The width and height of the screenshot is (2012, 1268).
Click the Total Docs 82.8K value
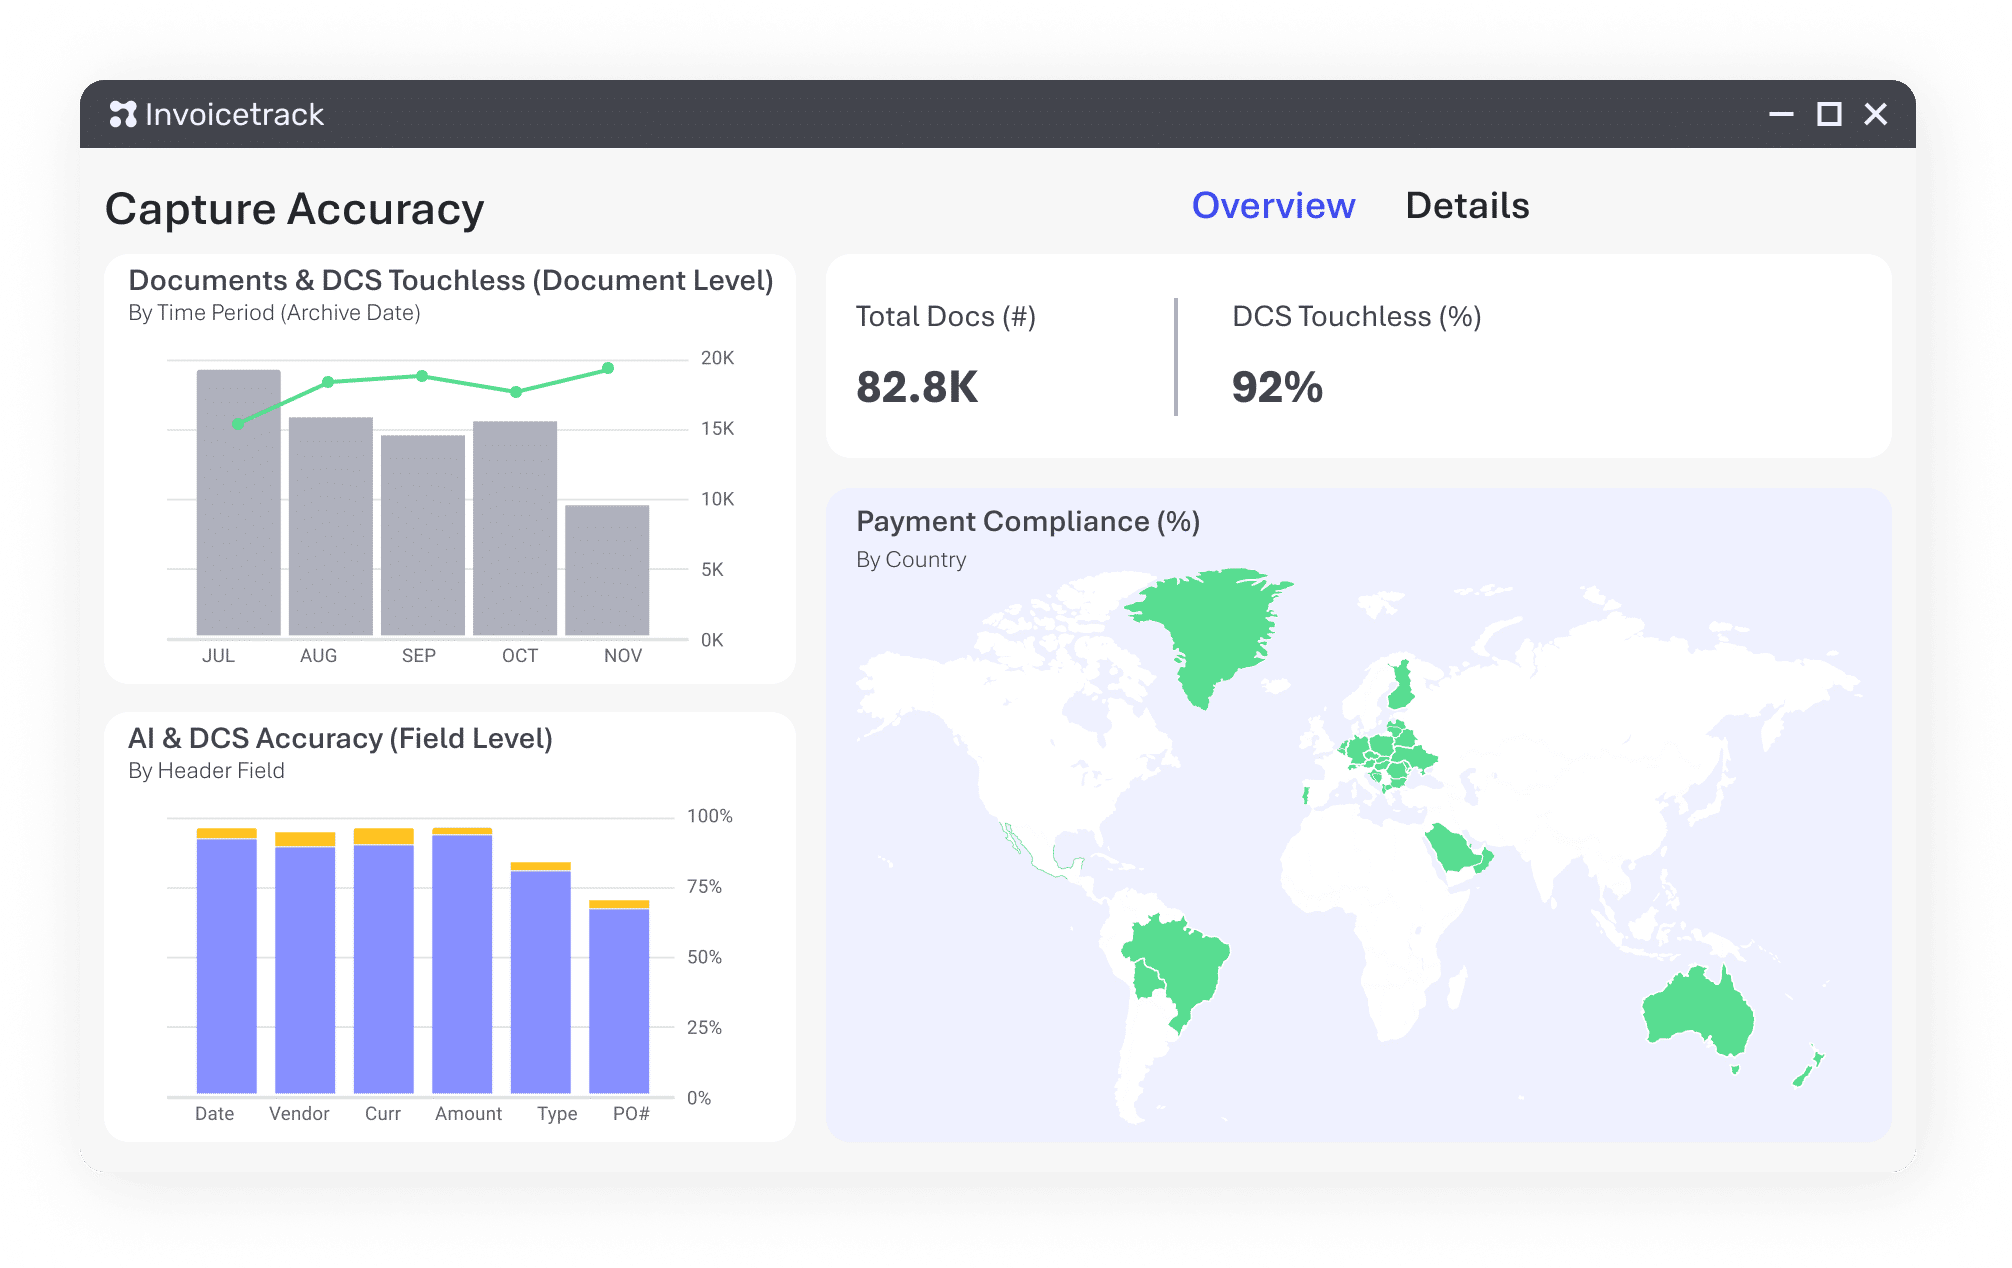point(917,388)
